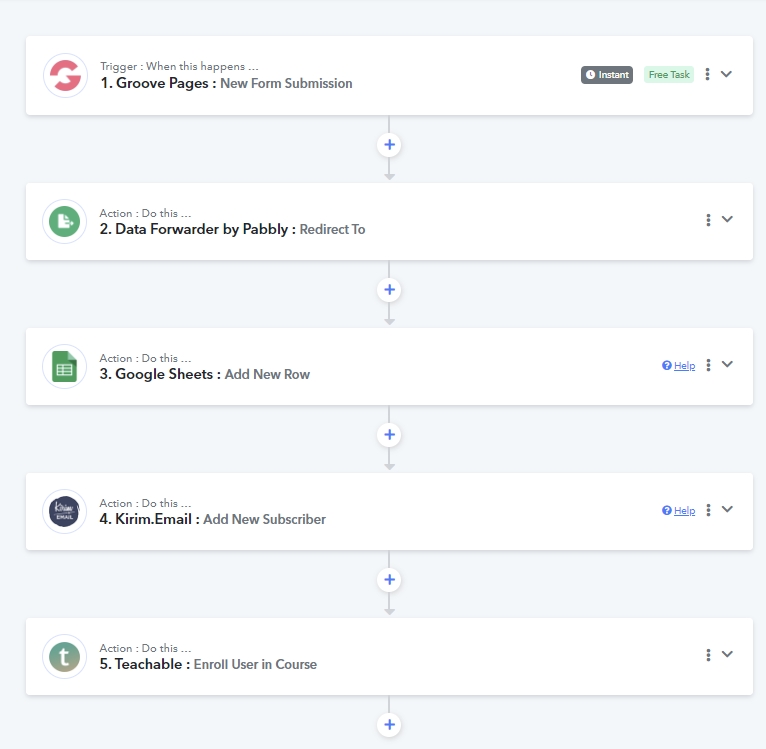766x749 pixels.
Task: Open three-dot menu for Data Forwarder step
Action: 708,220
